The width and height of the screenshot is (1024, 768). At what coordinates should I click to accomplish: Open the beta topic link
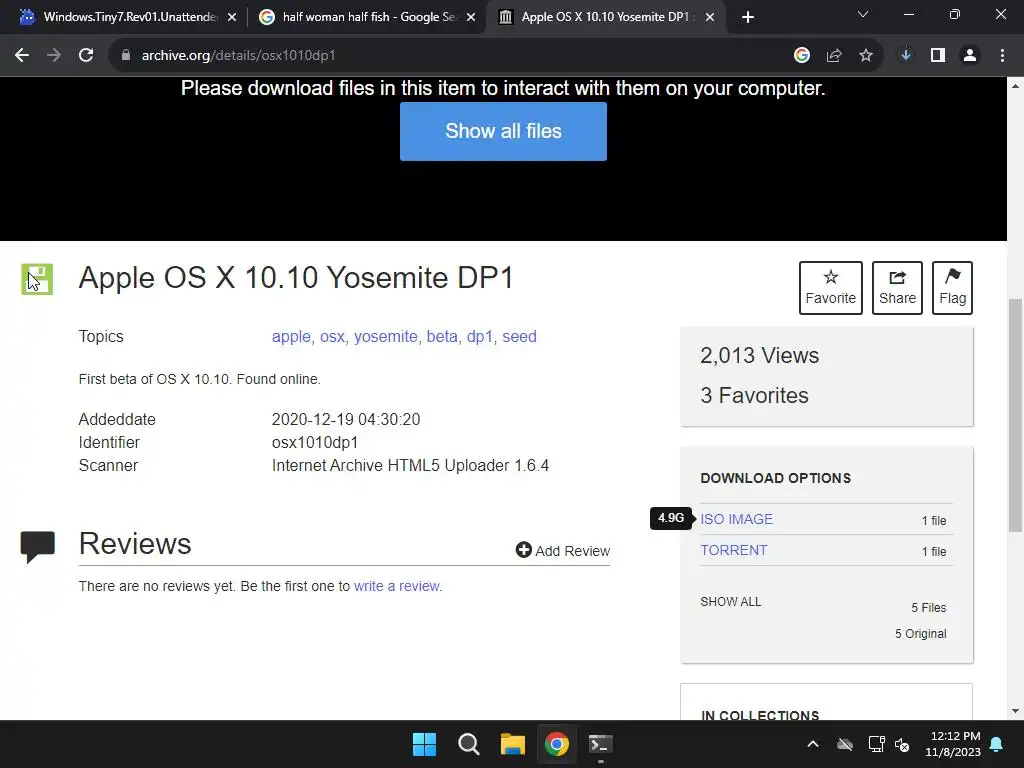[x=441, y=337]
